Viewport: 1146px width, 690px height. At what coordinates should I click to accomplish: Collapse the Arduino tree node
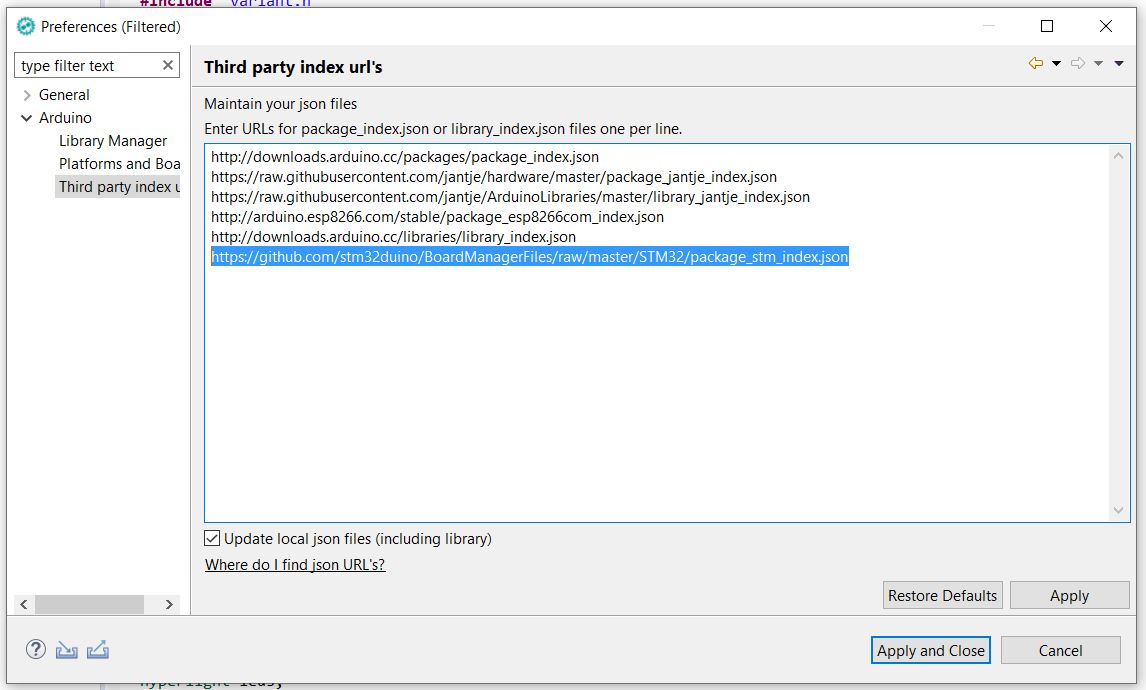tap(27, 118)
